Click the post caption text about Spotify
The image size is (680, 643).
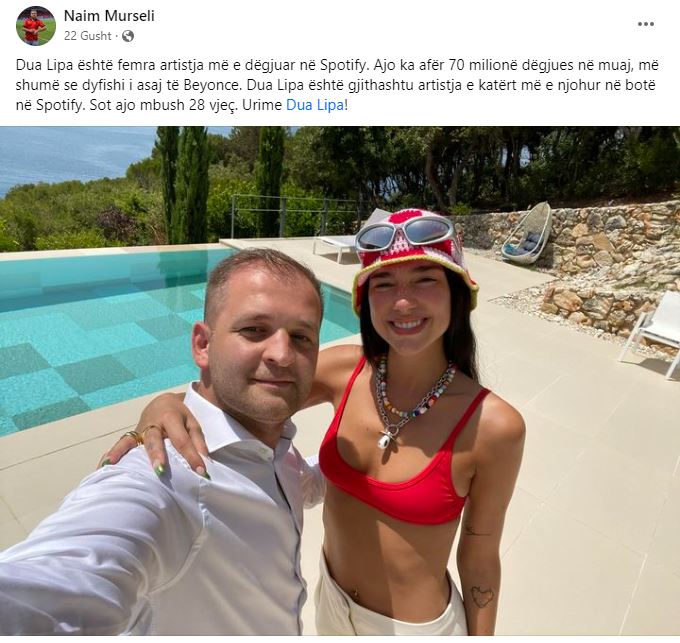337,85
